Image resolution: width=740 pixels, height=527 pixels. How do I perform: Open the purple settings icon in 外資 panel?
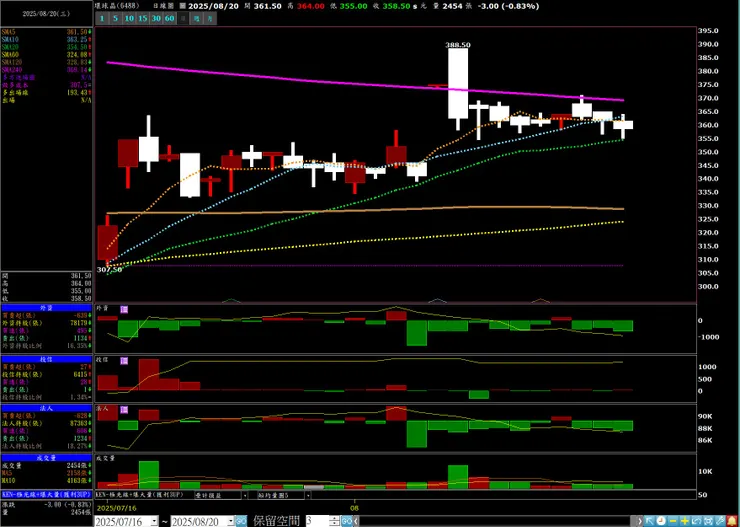124,310
